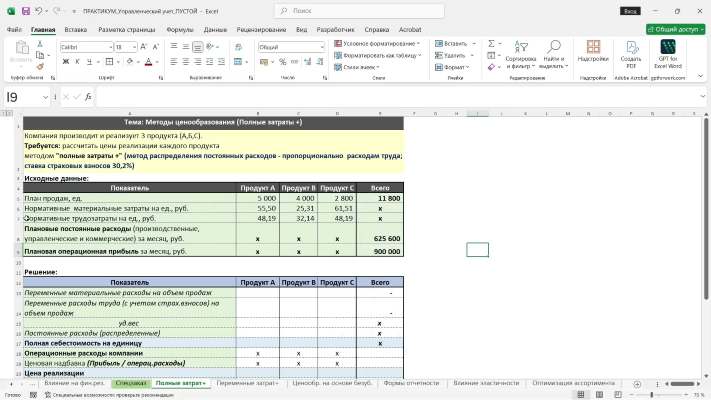This screenshot has height=400, width=711.
Task: Click the fill color bucket icon
Action: pyautogui.click(x=130, y=62)
